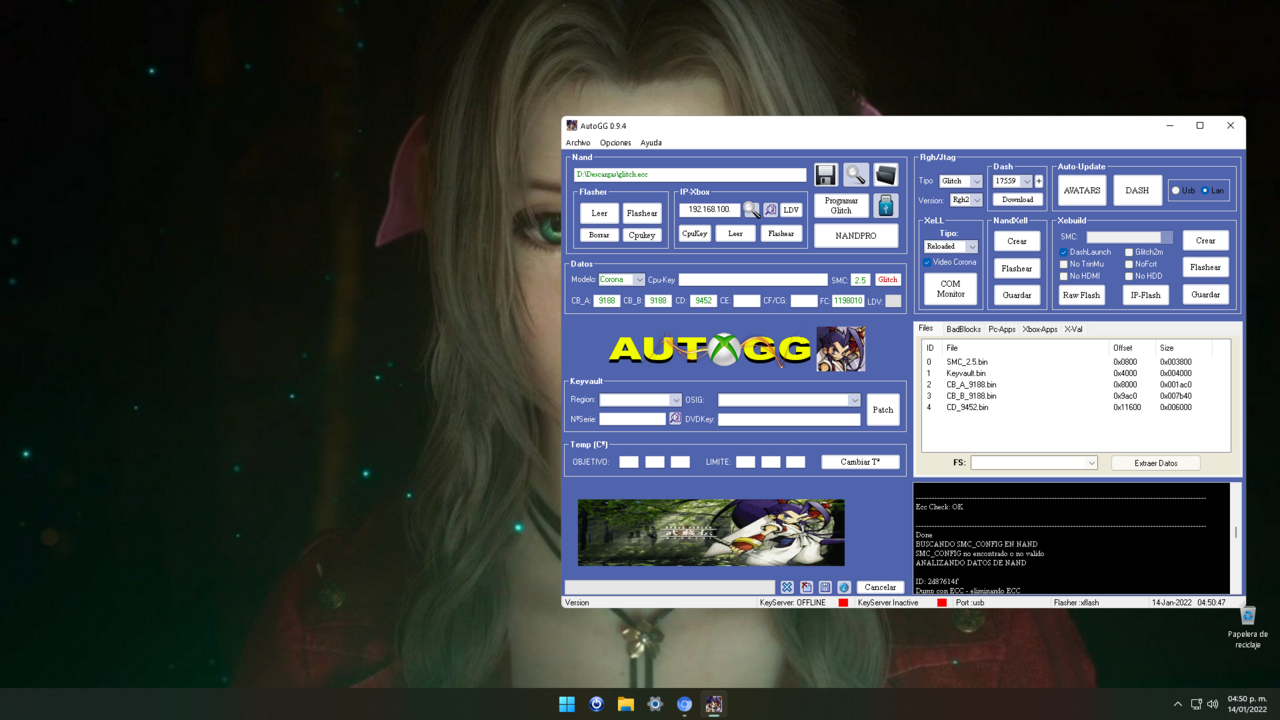Click the AutoGG icon in the taskbar
Image resolution: width=1280 pixels, height=720 pixels.
tap(714, 704)
